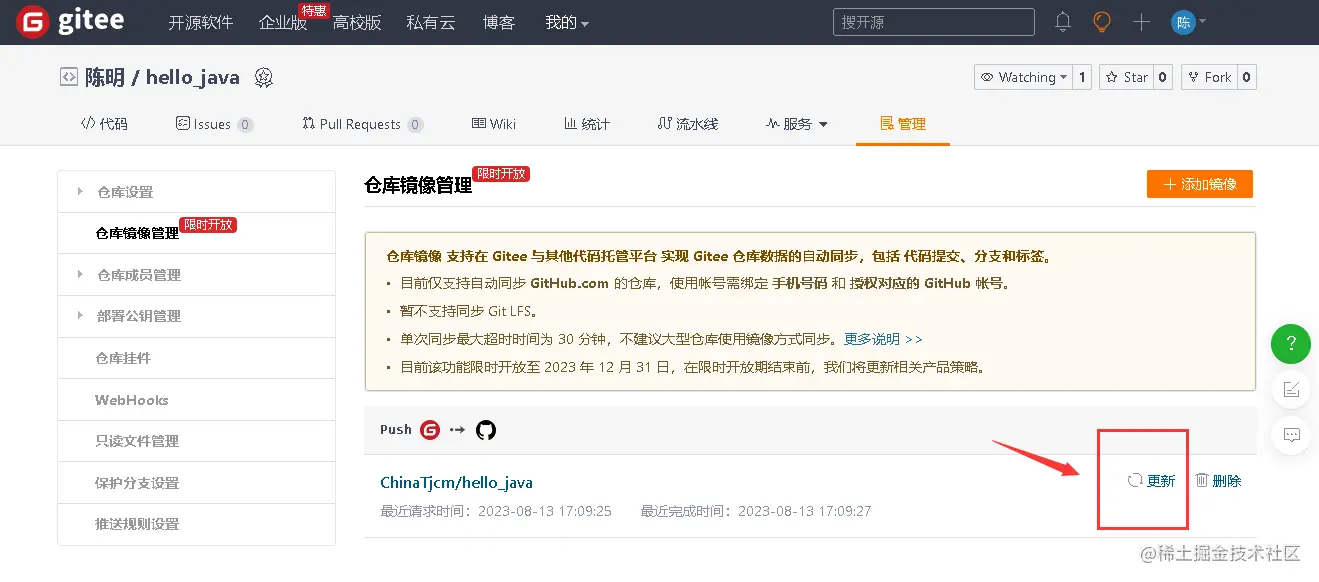Viewport: 1319px width, 582px height.
Task: Delete the mirror with 删除
Action: [x=1218, y=481]
